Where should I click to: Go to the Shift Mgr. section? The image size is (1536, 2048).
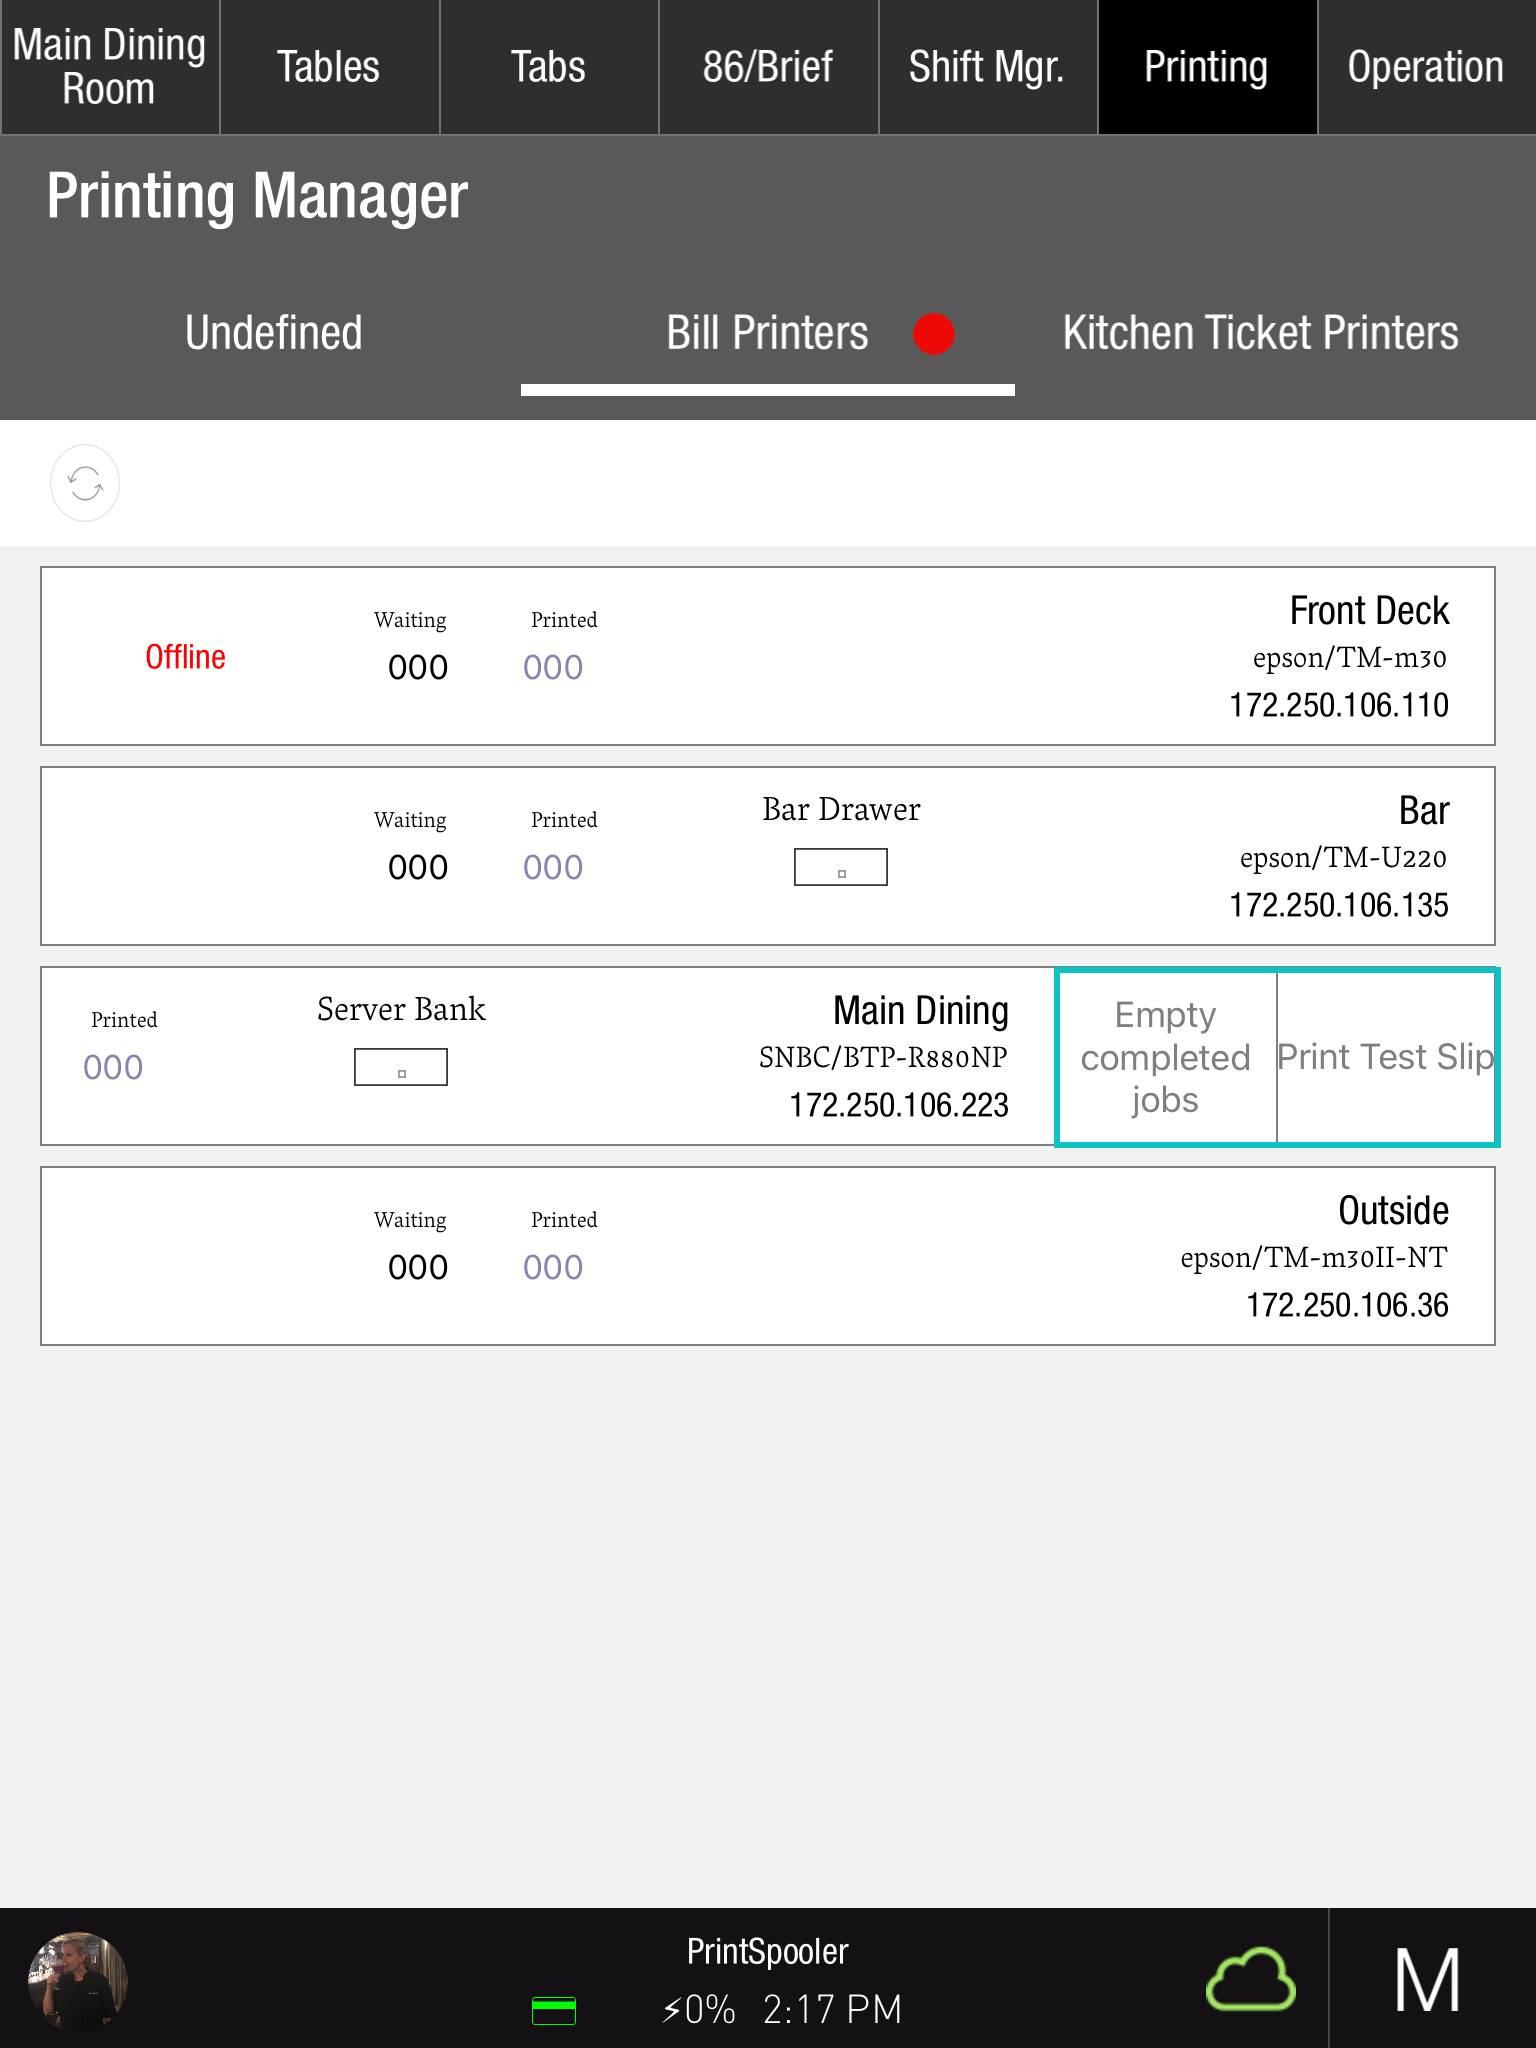tap(986, 67)
